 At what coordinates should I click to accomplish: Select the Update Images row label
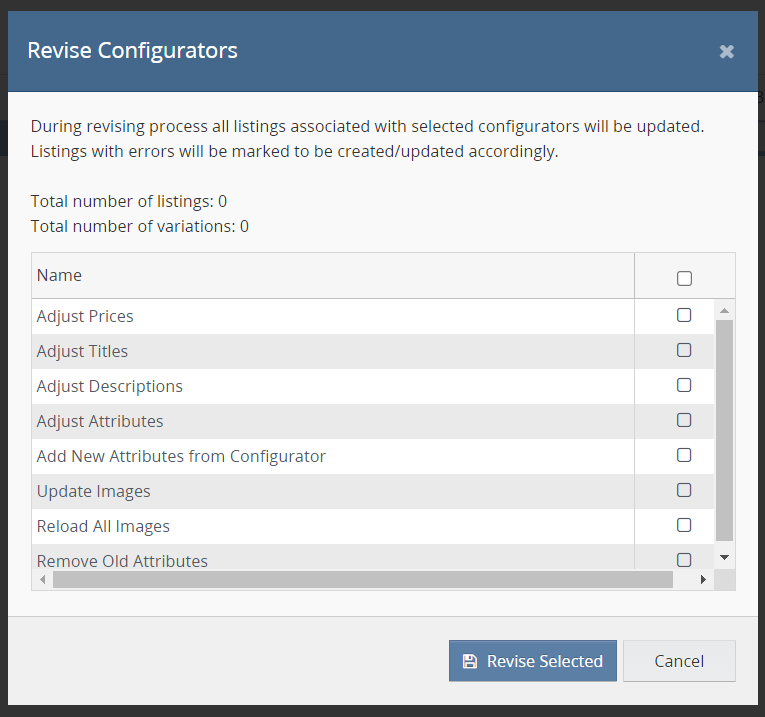94,491
